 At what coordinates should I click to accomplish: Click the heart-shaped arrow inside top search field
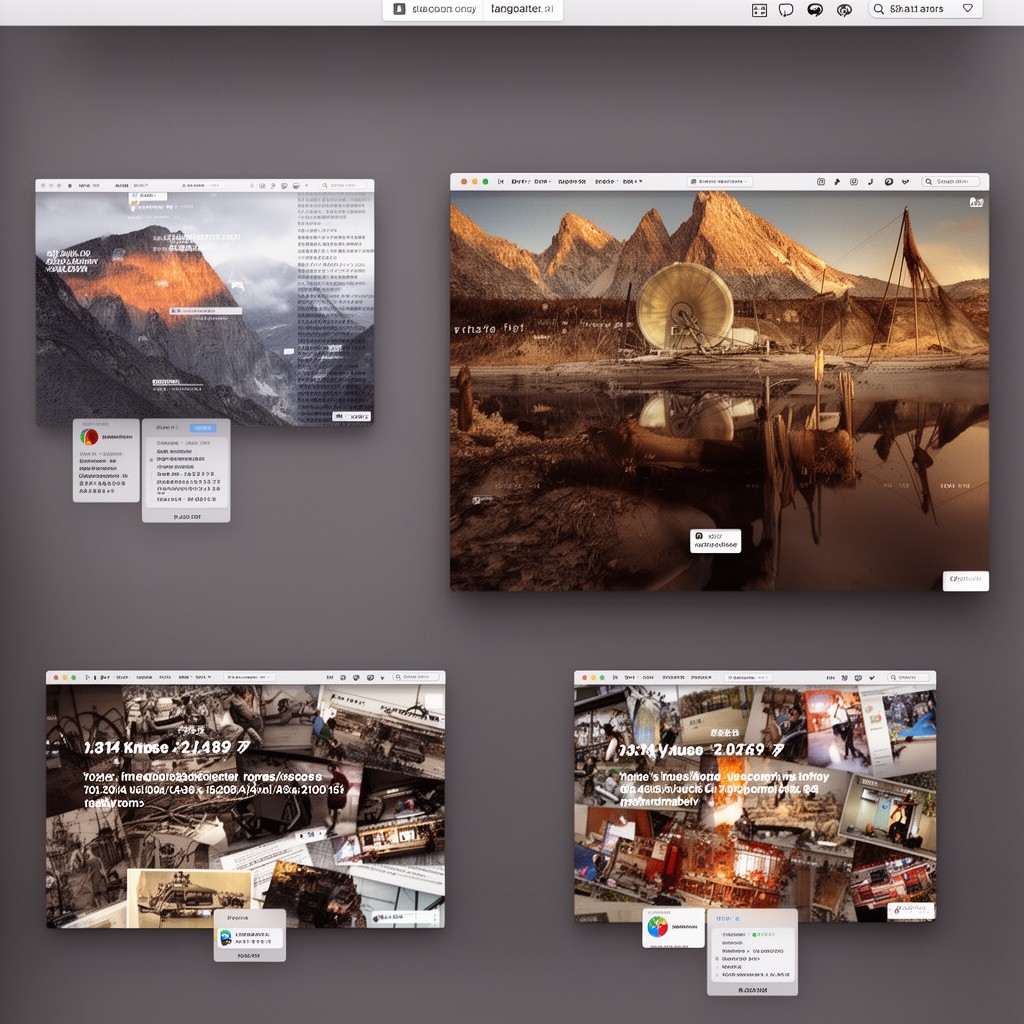tap(968, 8)
